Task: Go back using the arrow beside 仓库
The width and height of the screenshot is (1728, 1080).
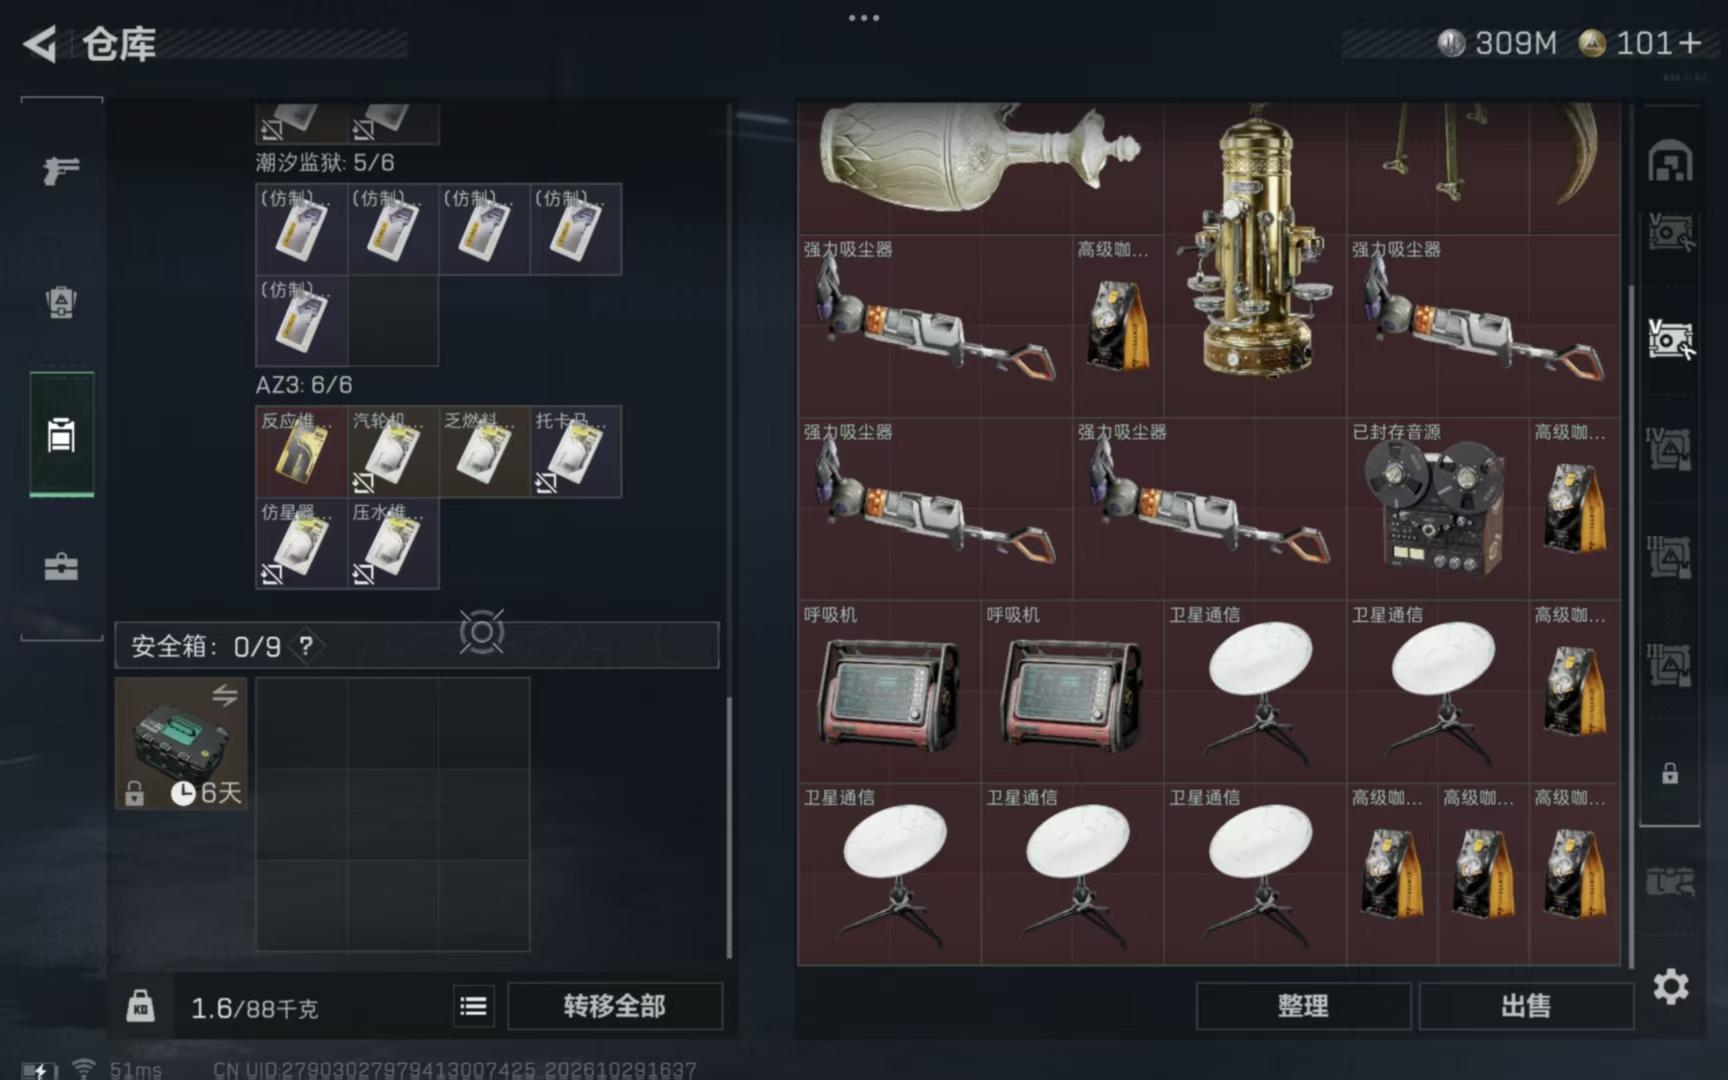Action: [x=40, y=44]
